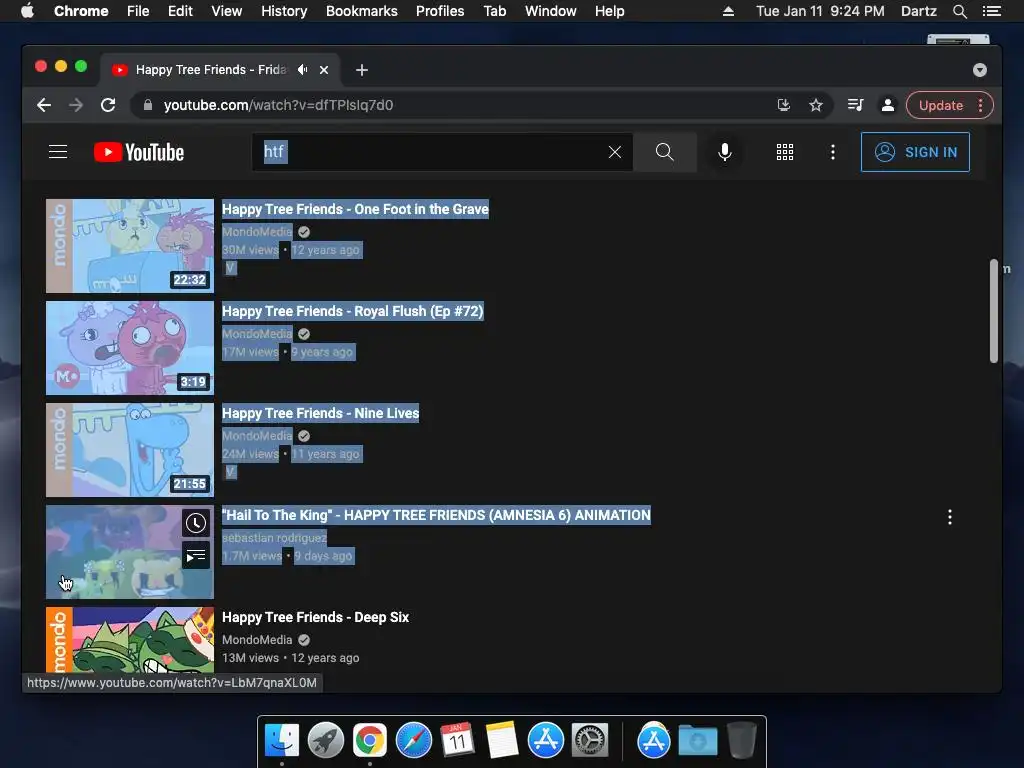The width and height of the screenshot is (1024, 768).
Task: Visit MondoMedia channel under One Foot in the Grave
Action: (x=257, y=231)
